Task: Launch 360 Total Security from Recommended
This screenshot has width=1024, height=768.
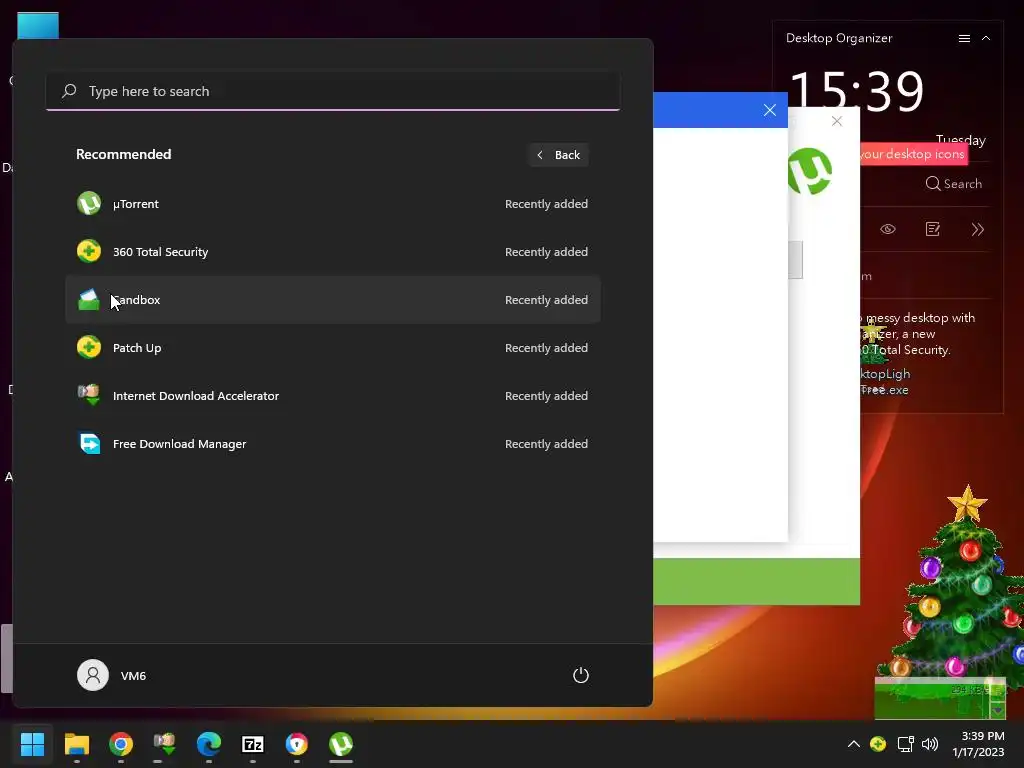Action: coord(332,251)
